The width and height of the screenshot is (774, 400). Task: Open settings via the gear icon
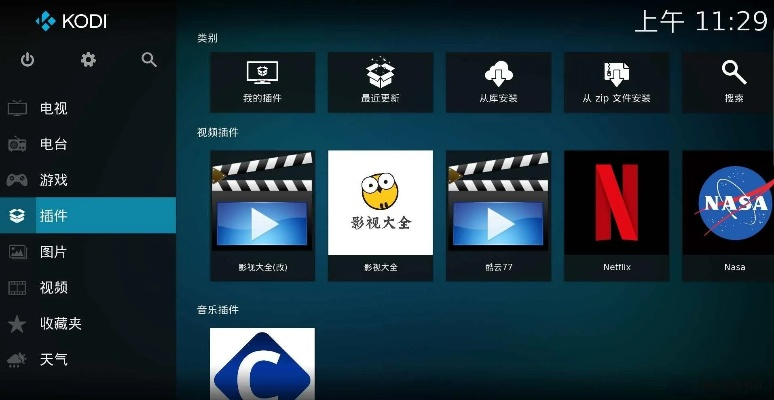88,60
